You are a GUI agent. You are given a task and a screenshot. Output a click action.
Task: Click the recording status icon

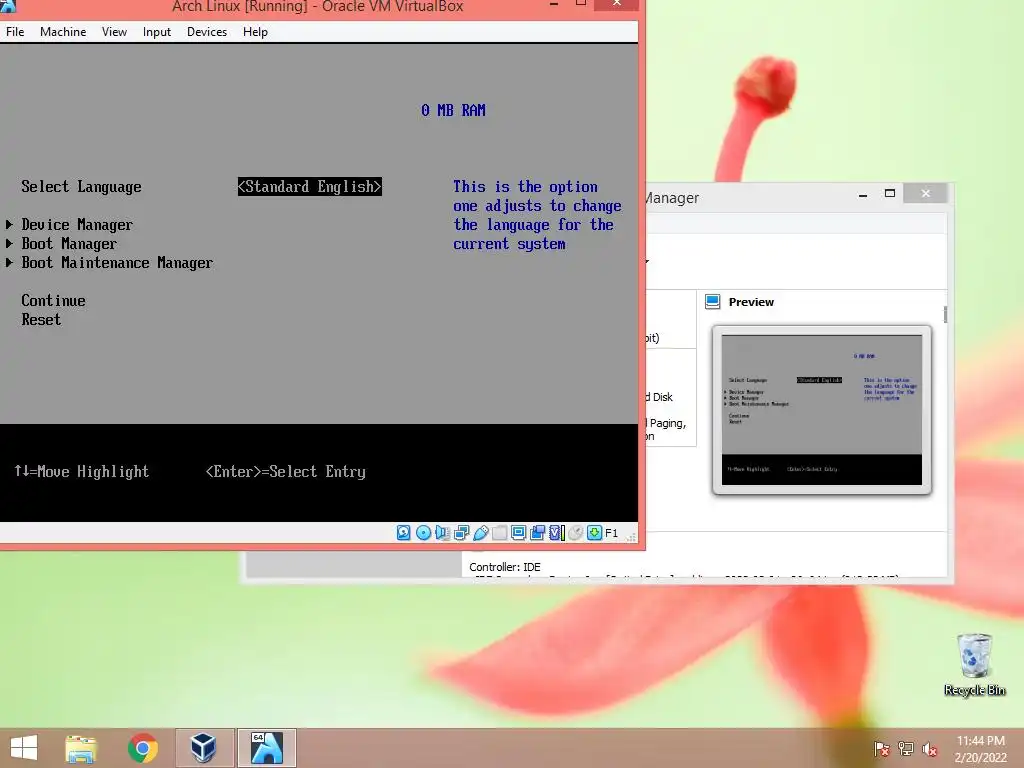coord(537,533)
